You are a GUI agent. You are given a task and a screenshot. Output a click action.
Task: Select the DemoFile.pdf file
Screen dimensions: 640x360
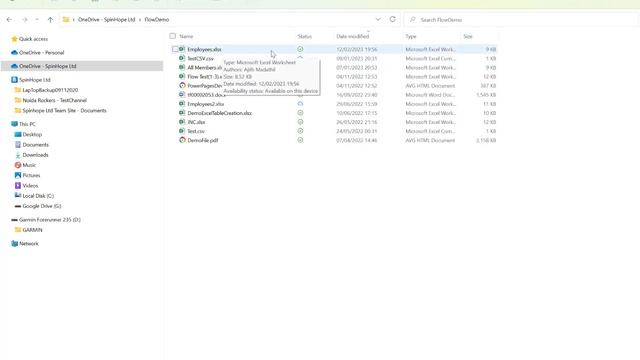click(203, 140)
